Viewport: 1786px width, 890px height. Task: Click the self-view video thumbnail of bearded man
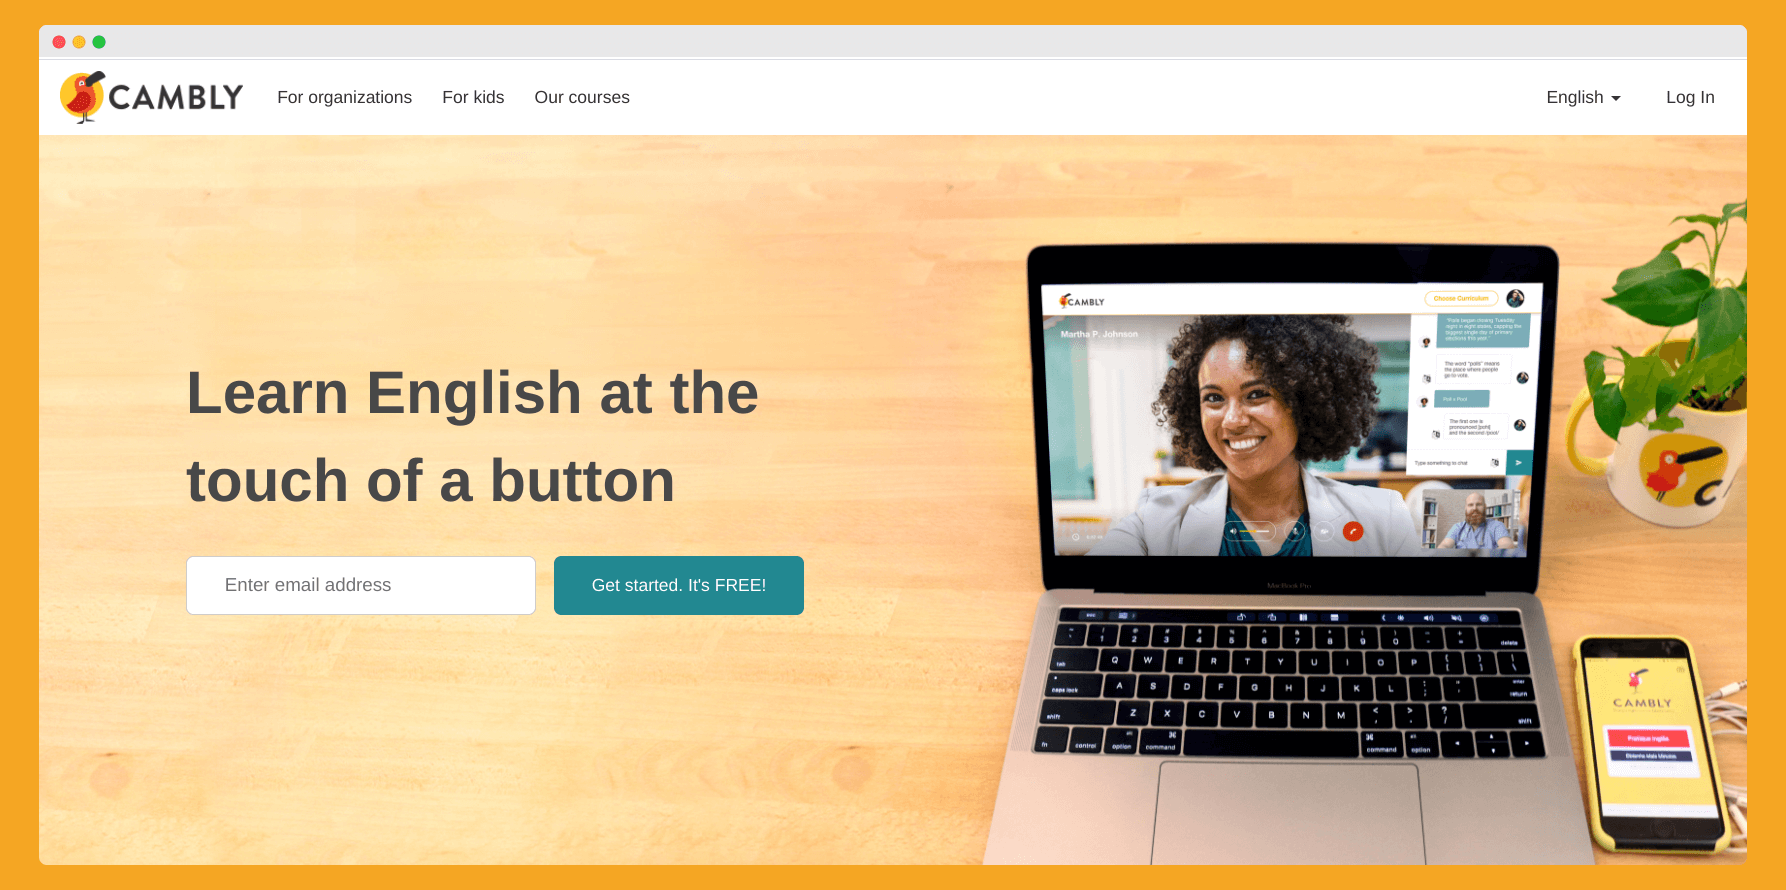(x=1469, y=517)
